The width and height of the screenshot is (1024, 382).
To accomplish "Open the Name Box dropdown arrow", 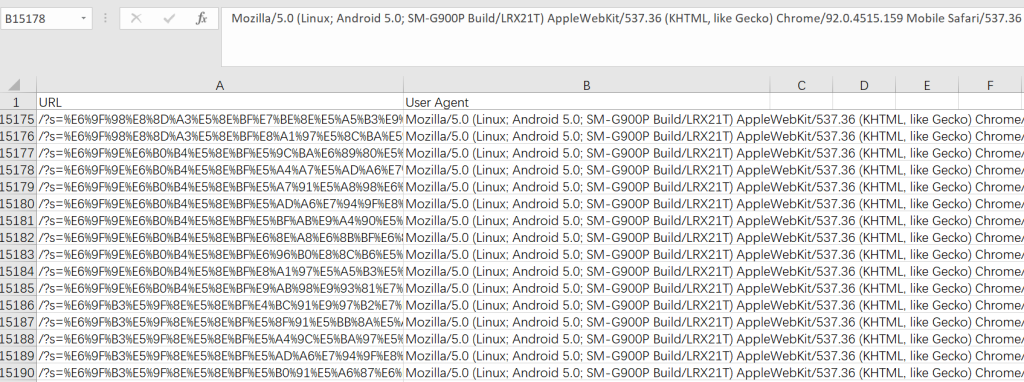I will (x=84, y=18).
